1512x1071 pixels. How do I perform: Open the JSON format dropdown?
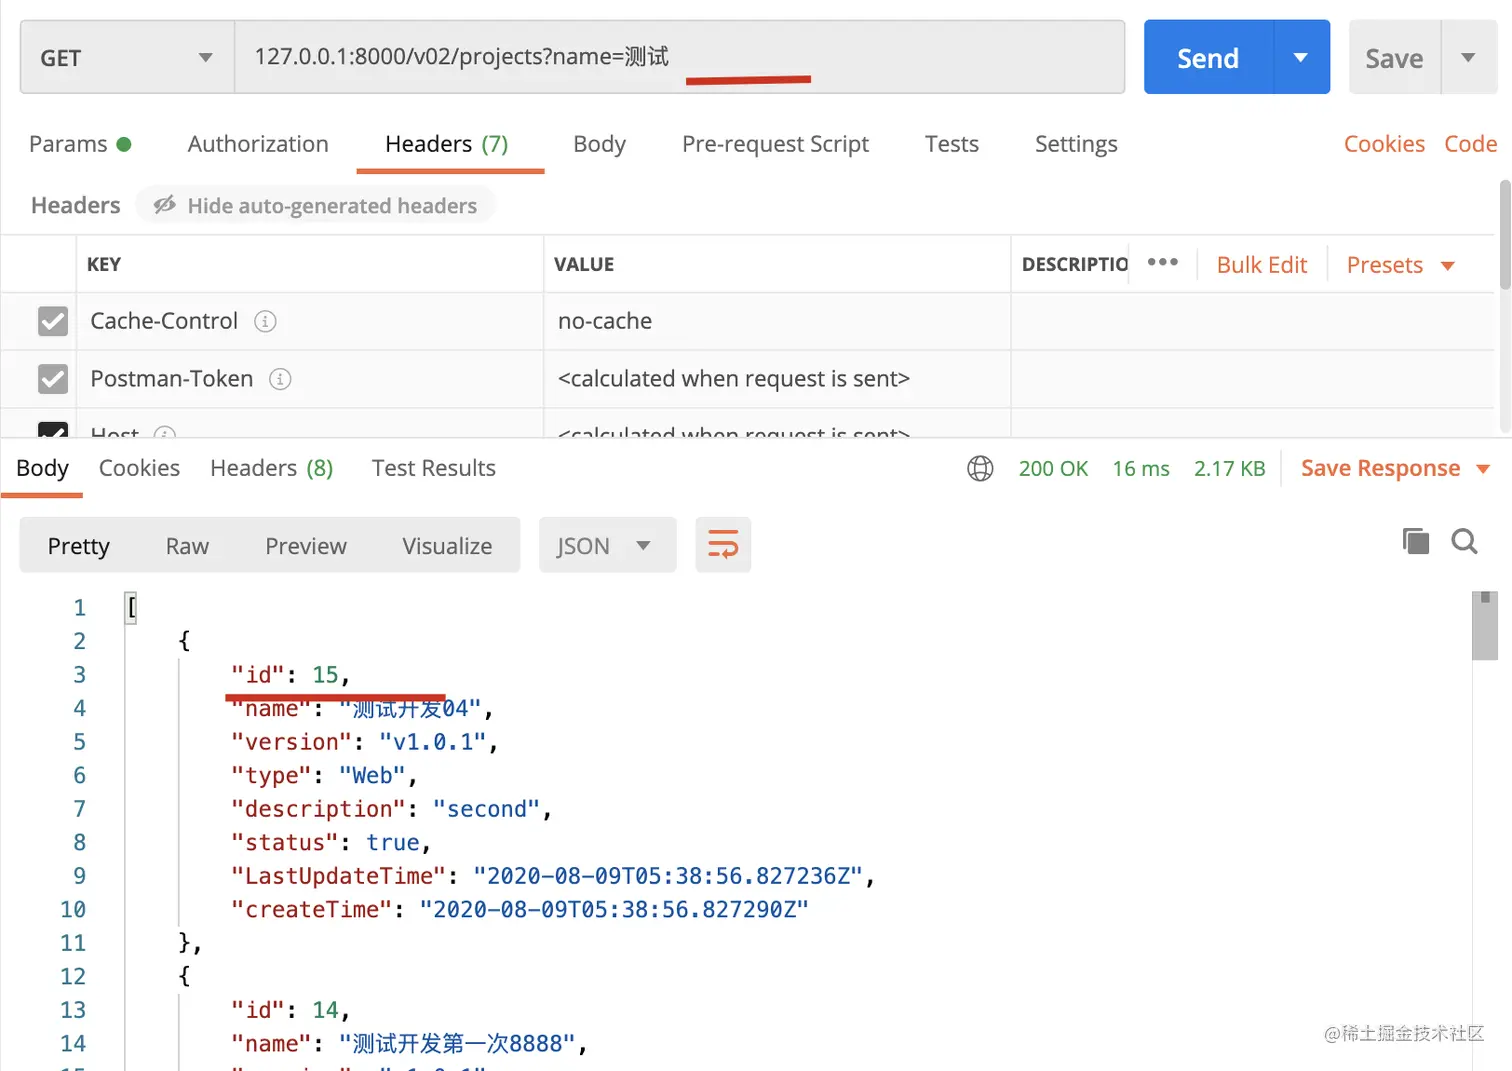click(x=606, y=546)
